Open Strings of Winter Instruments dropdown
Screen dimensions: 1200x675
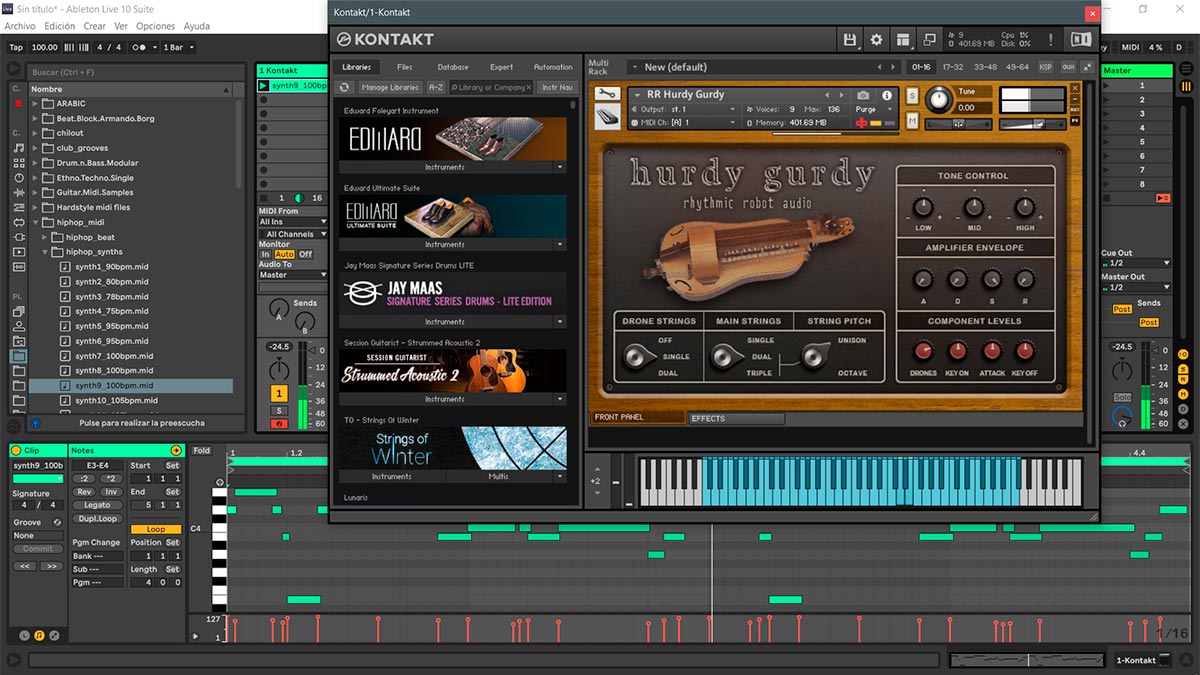tap(392, 477)
